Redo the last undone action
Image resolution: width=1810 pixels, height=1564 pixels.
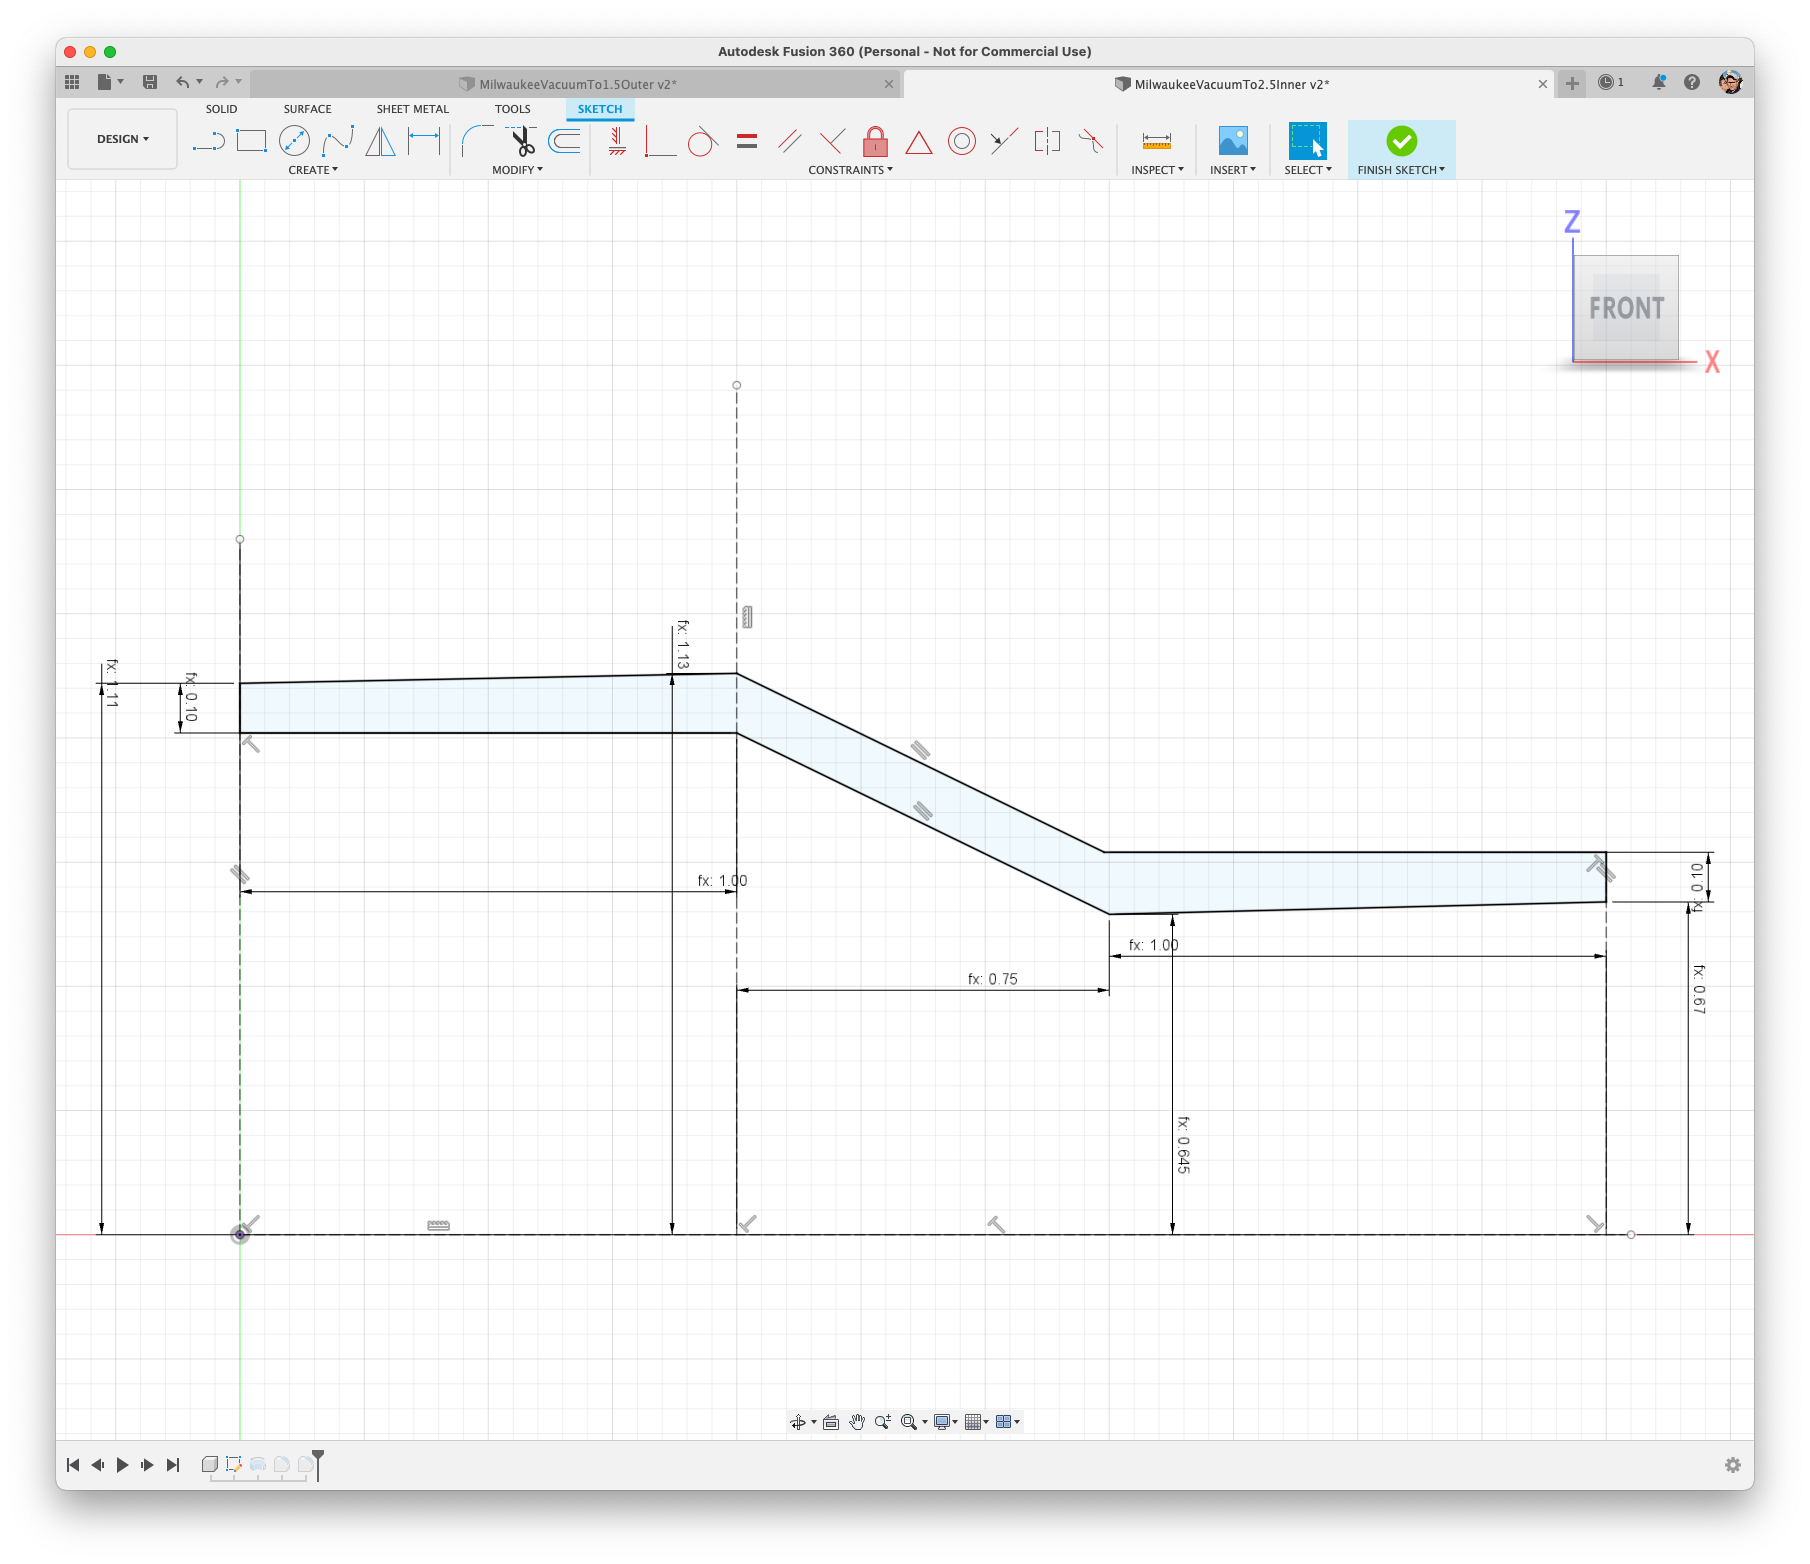222,82
